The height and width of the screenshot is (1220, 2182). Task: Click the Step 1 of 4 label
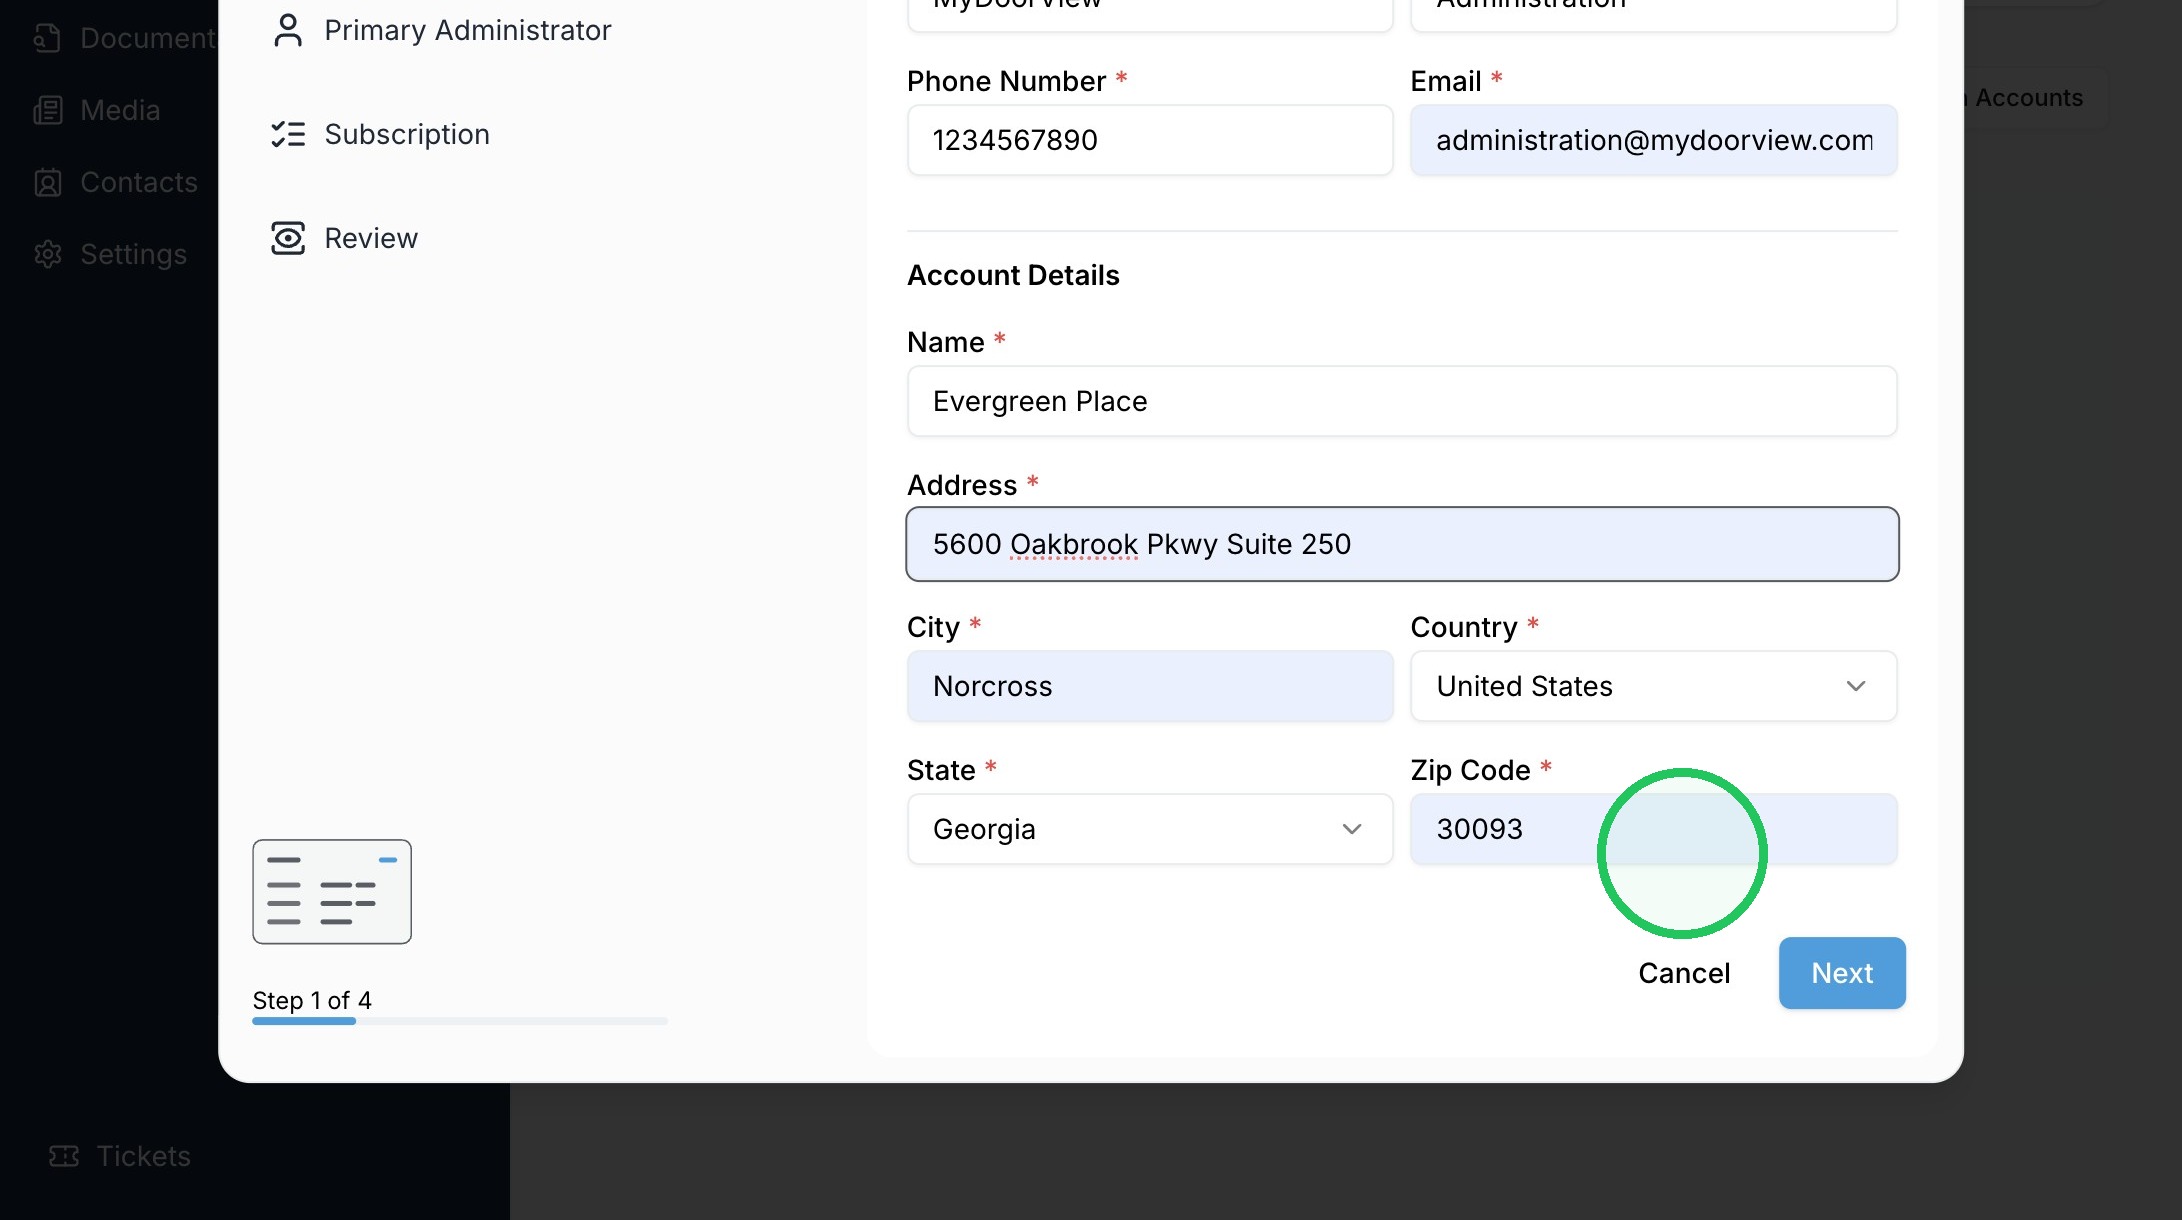(x=312, y=1000)
